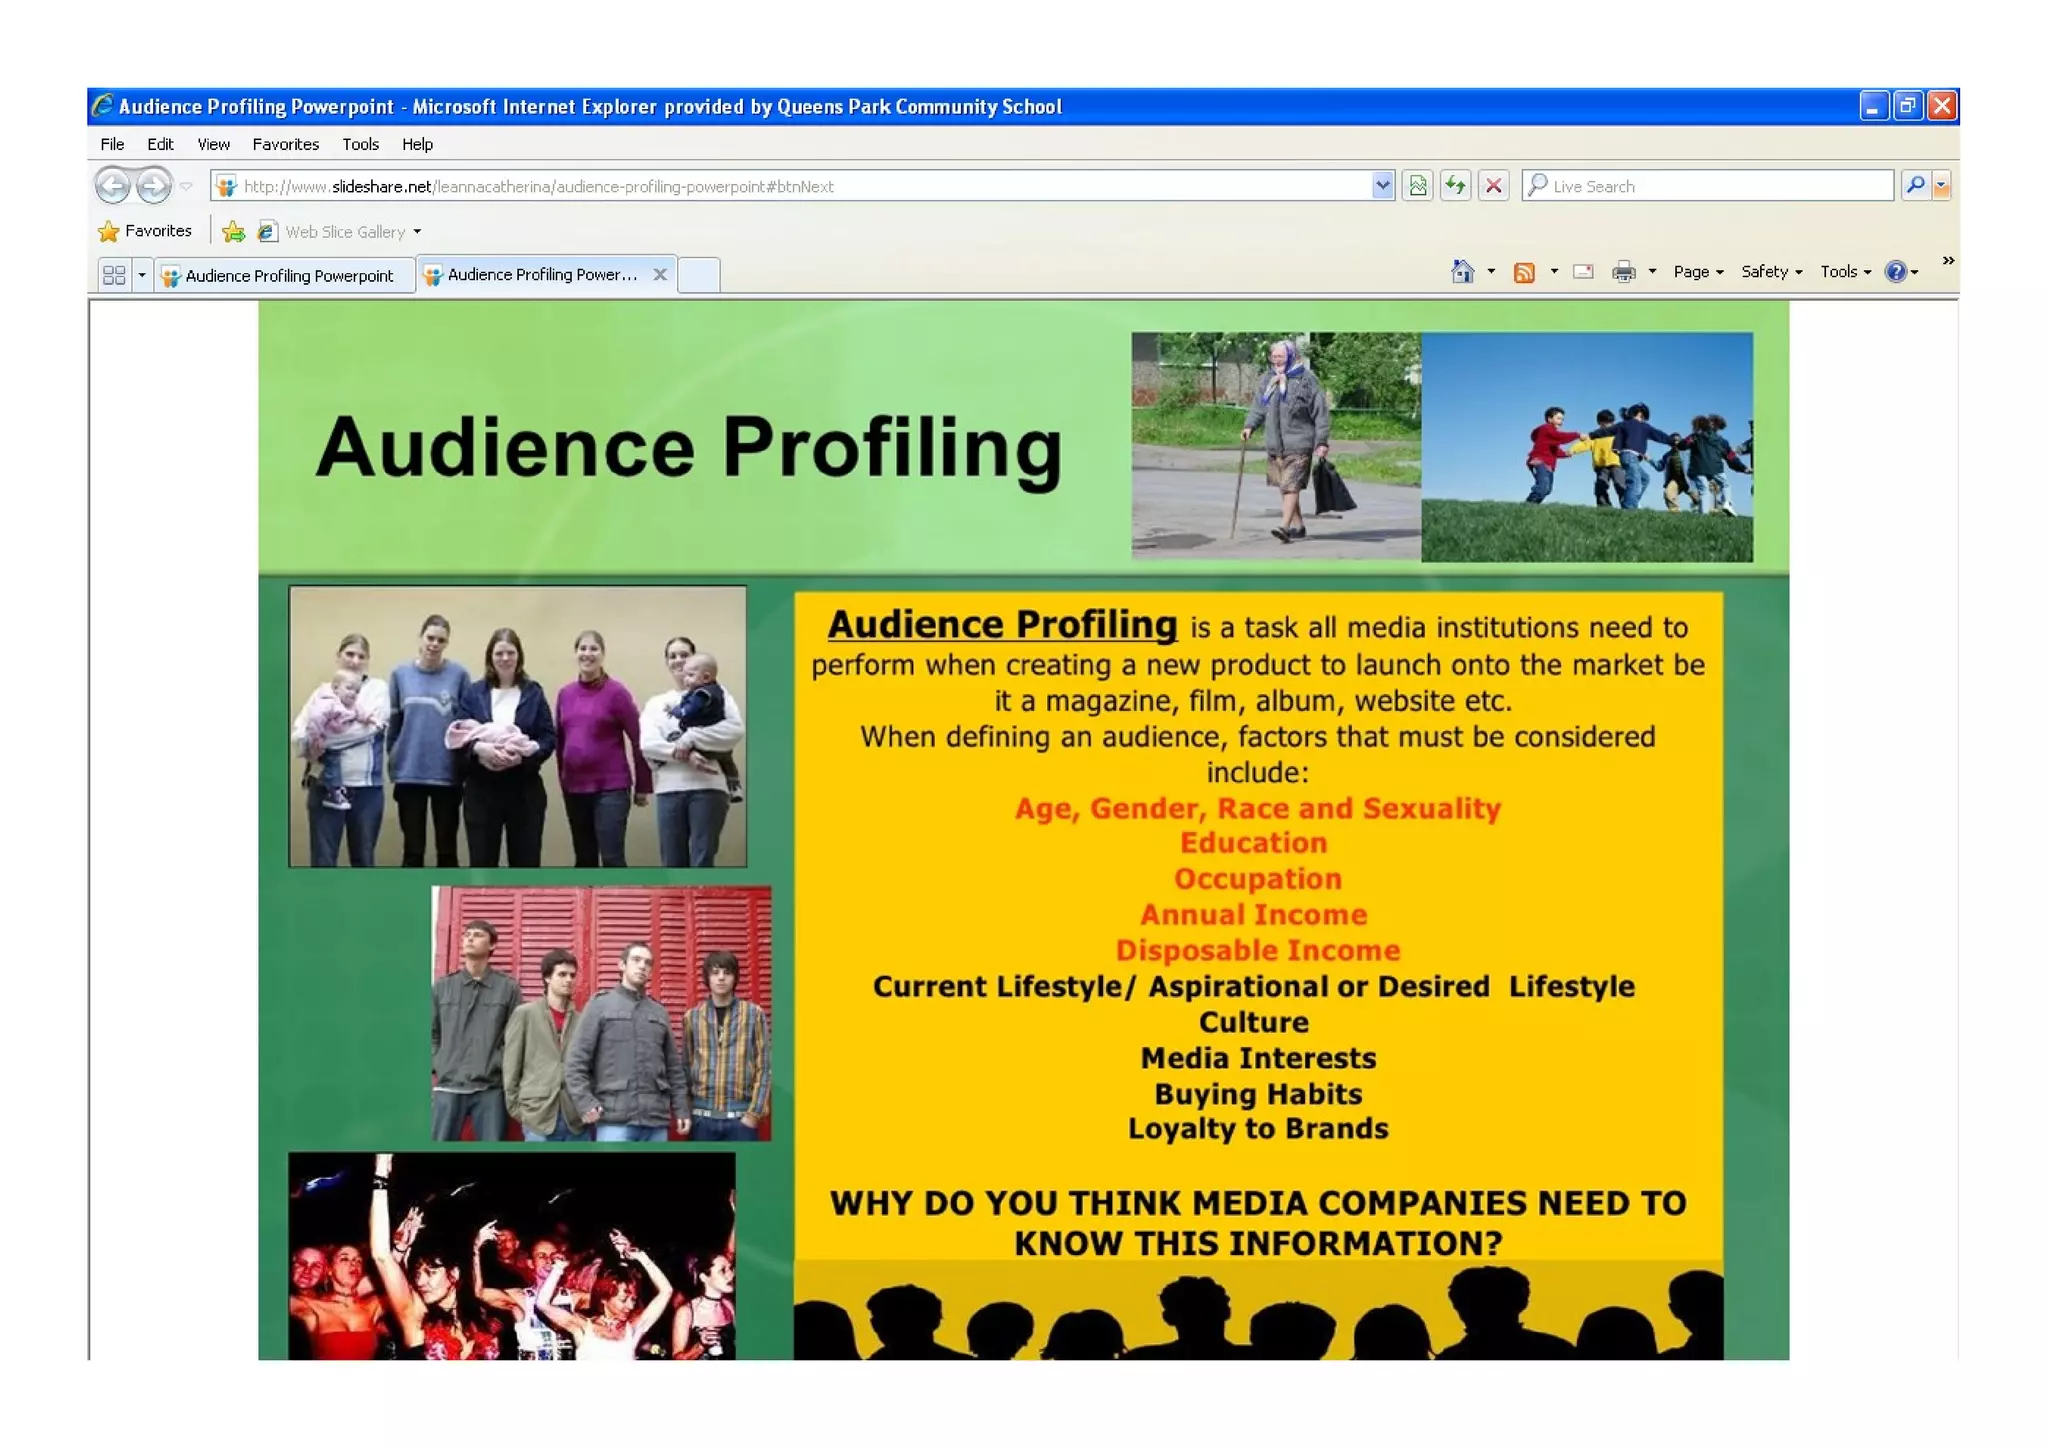The image size is (2048, 1447).
Task: Click the Home icon in command bar
Action: [x=1462, y=272]
